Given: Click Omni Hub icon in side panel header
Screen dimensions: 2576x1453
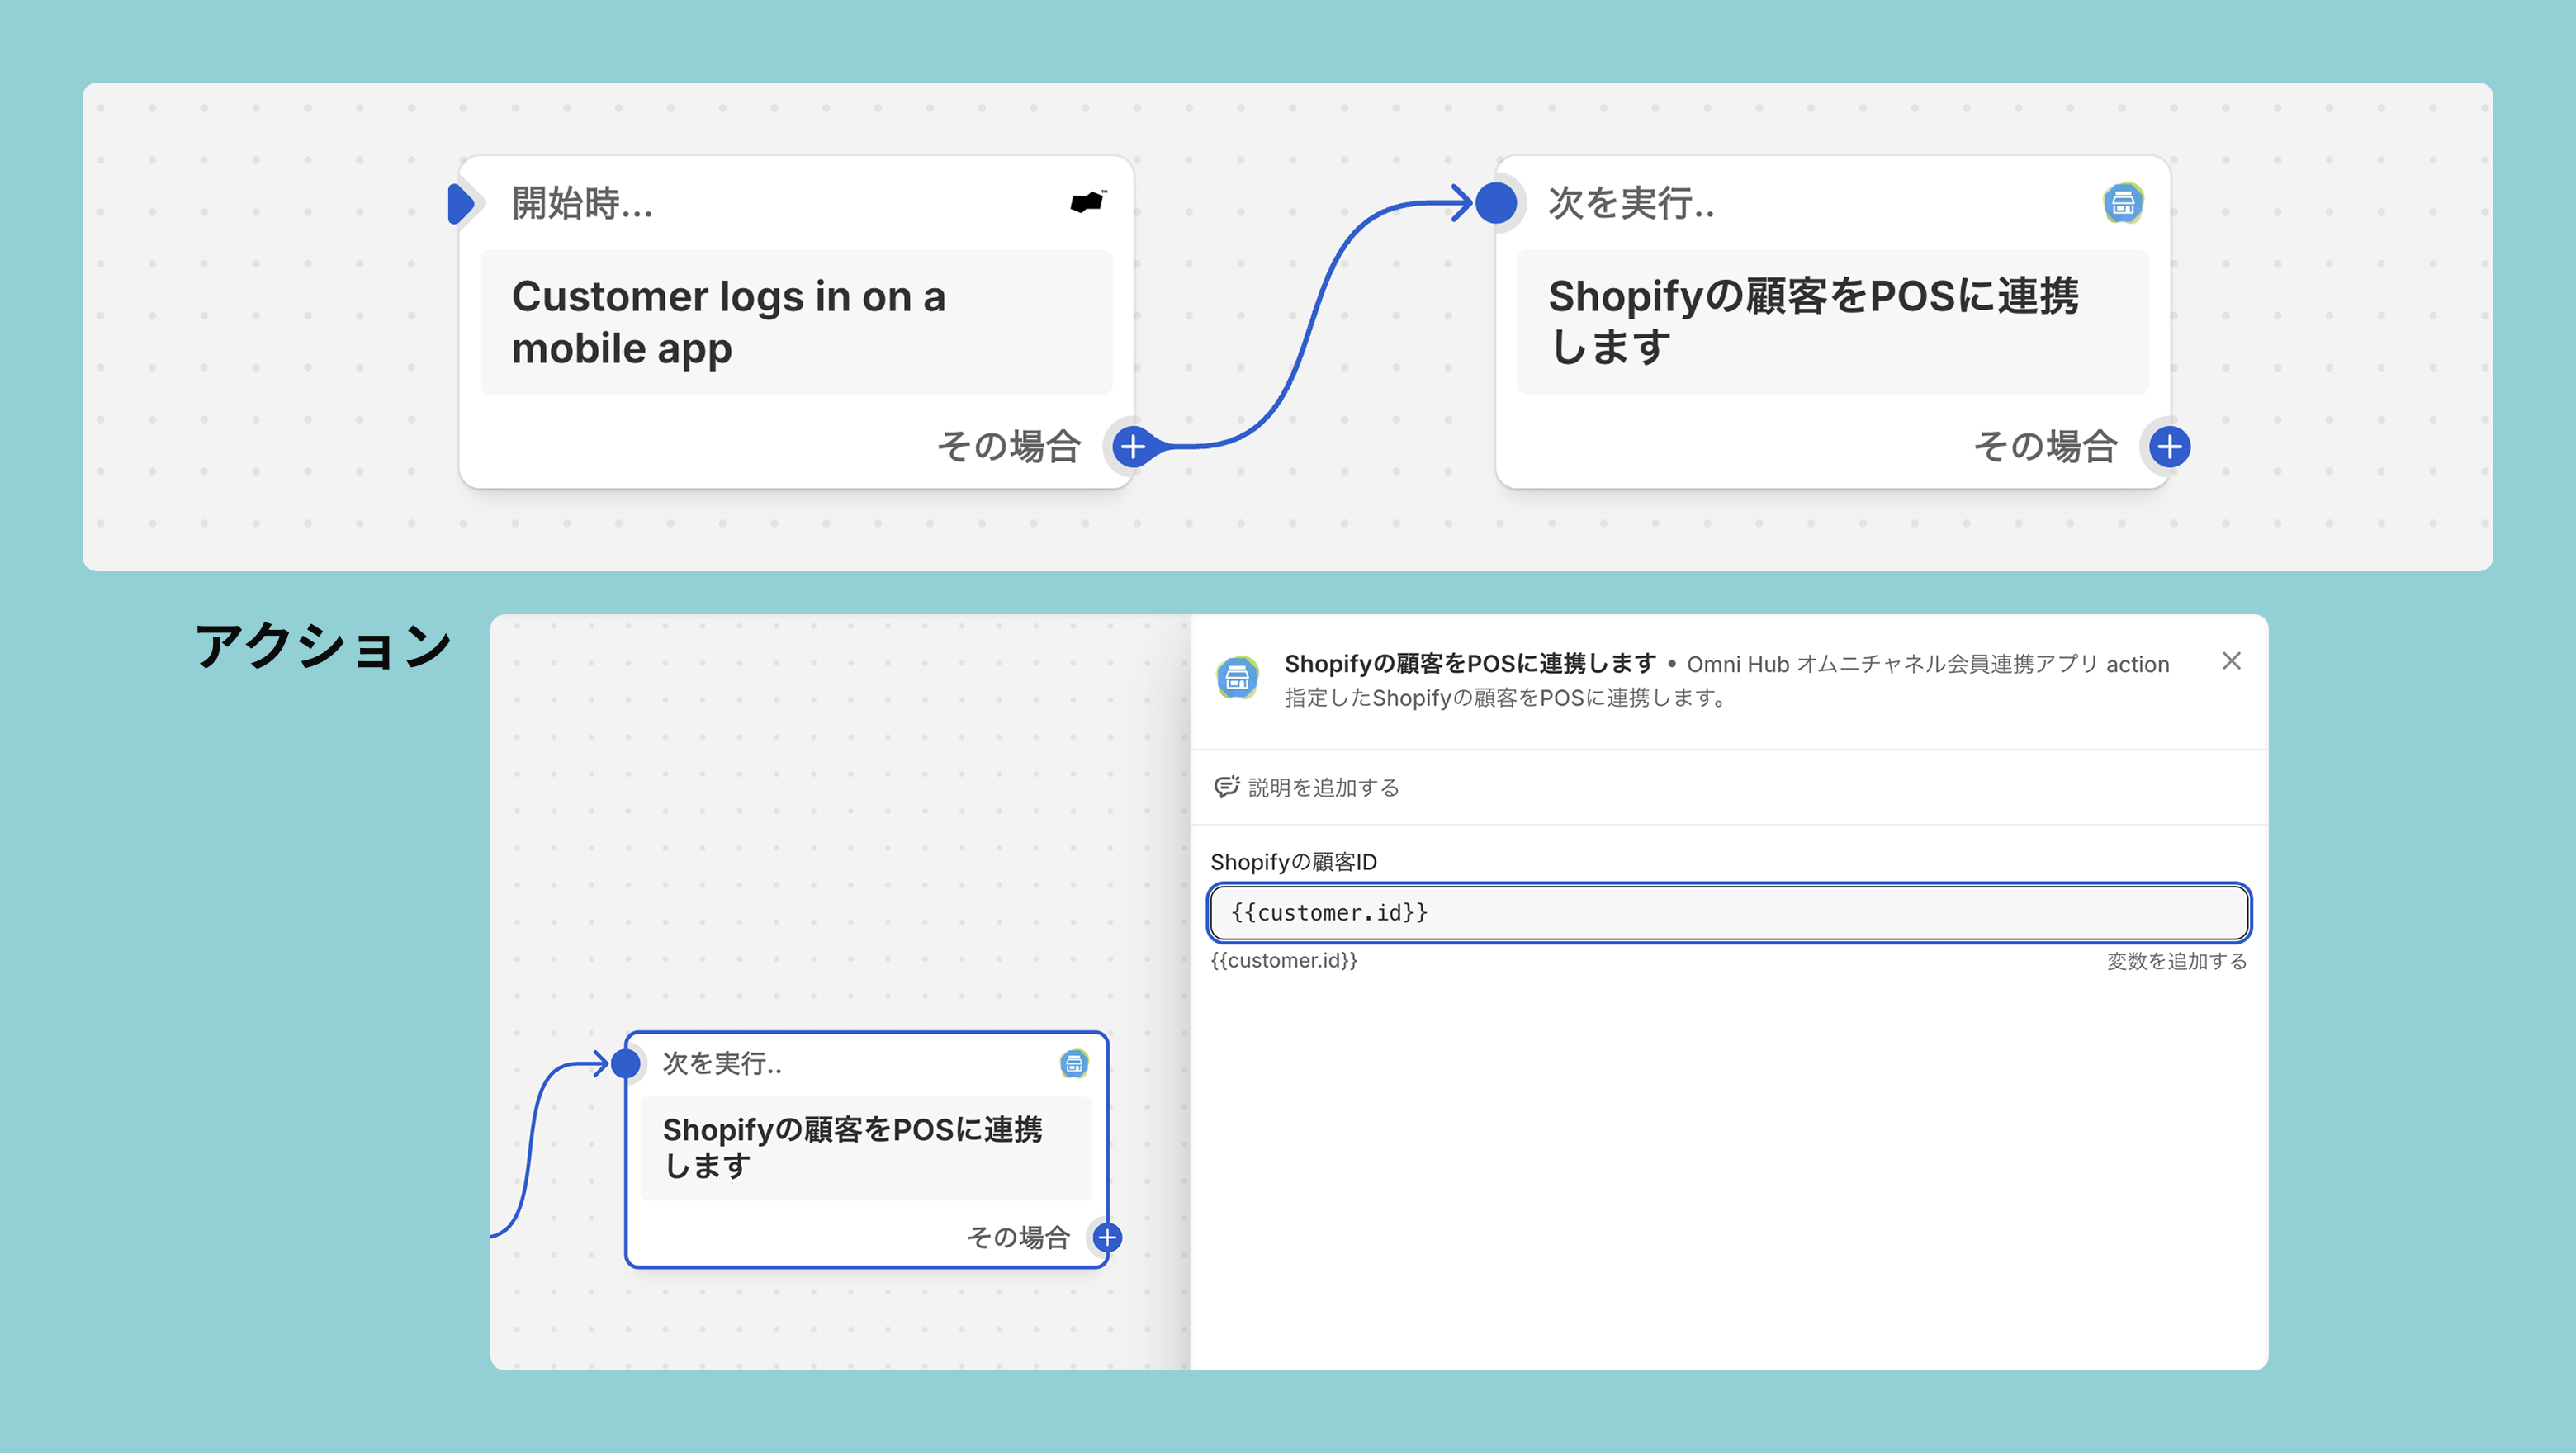Looking at the screenshot, I should coord(1237,679).
